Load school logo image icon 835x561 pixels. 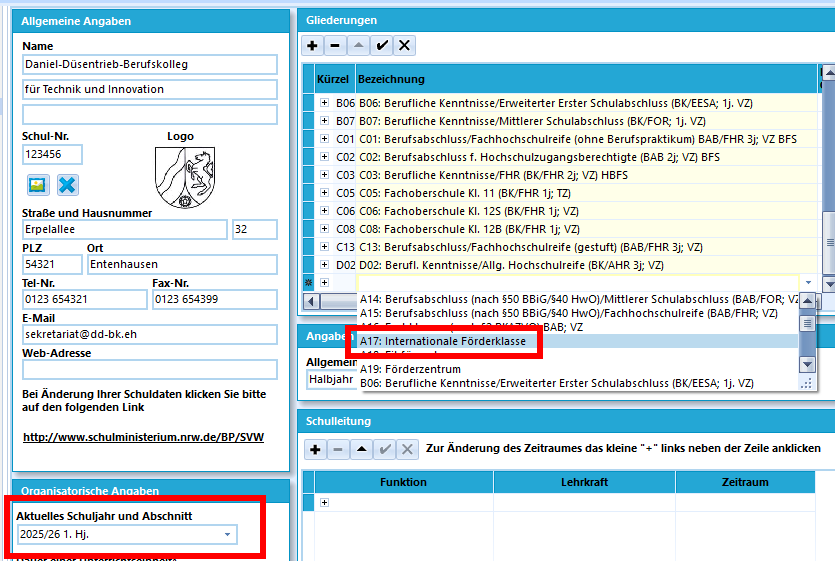(38, 185)
